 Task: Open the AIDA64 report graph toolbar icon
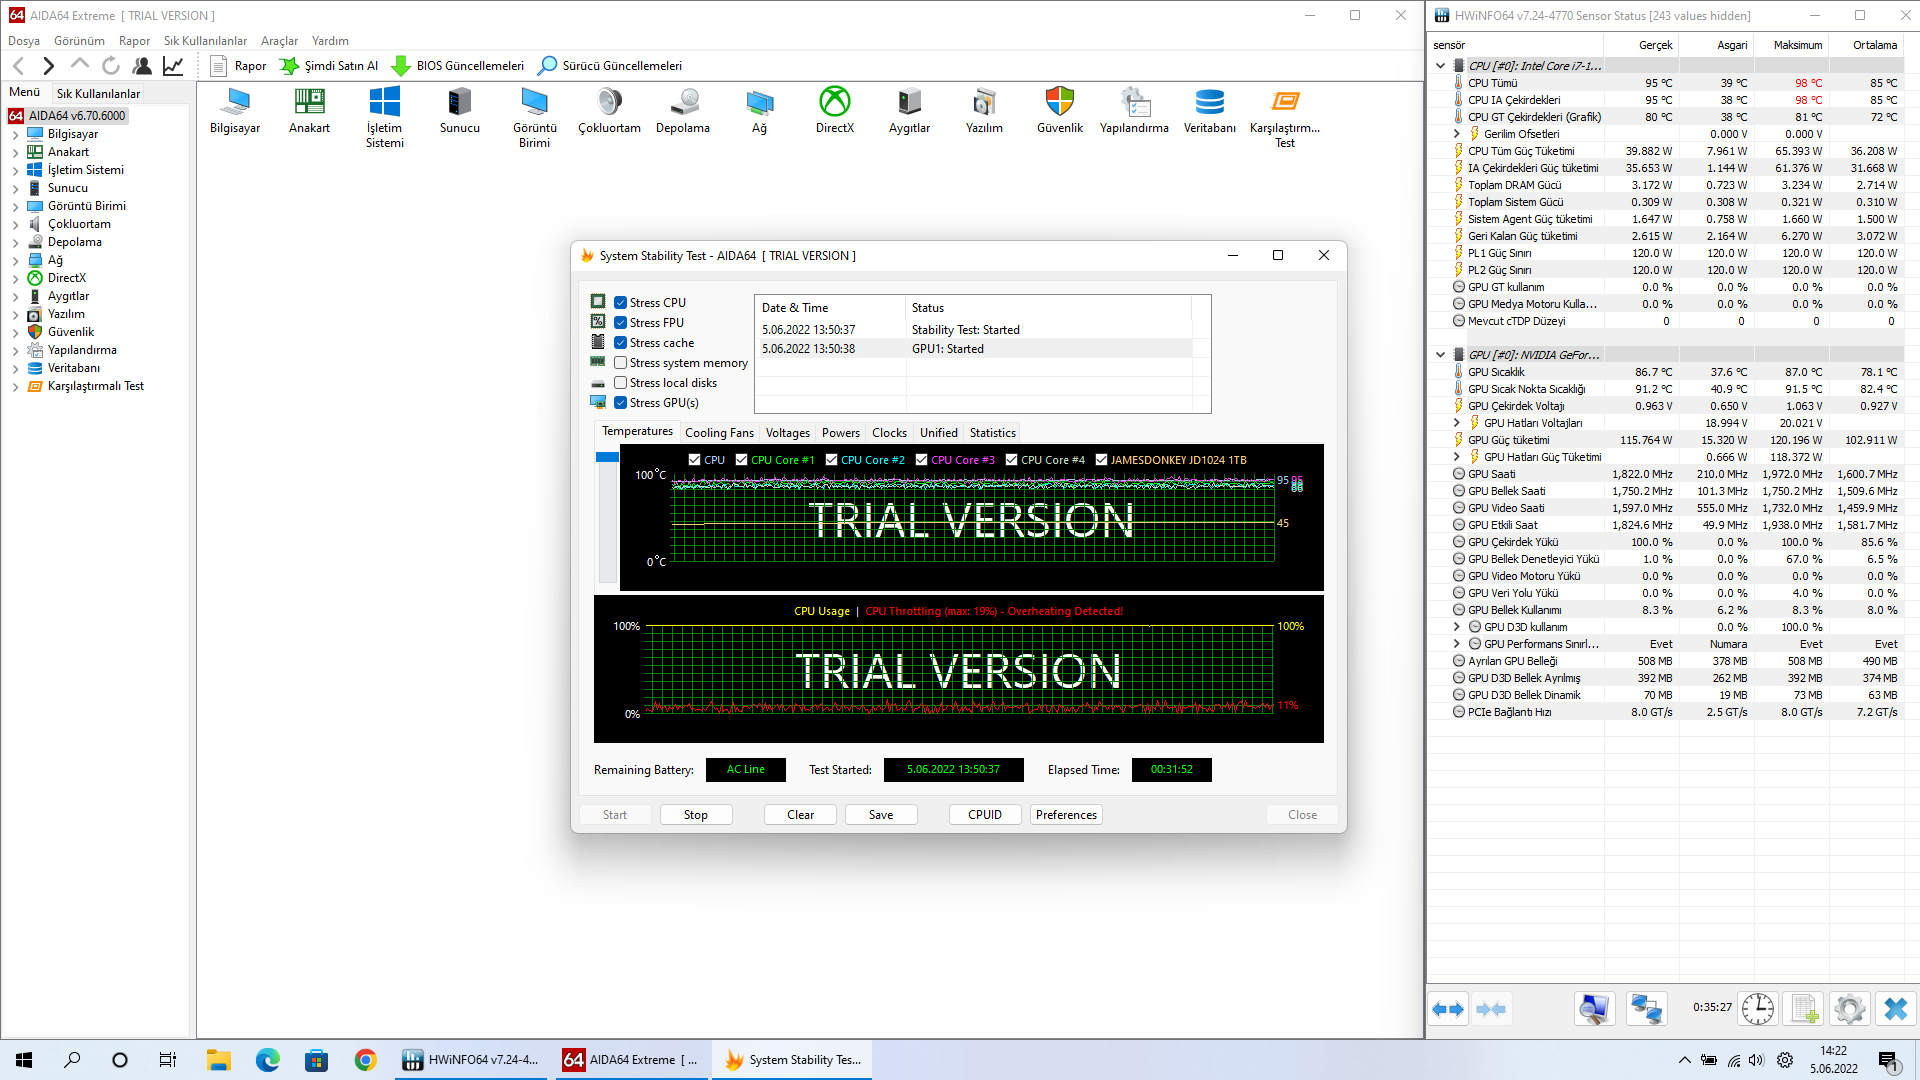tap(173, 66)
